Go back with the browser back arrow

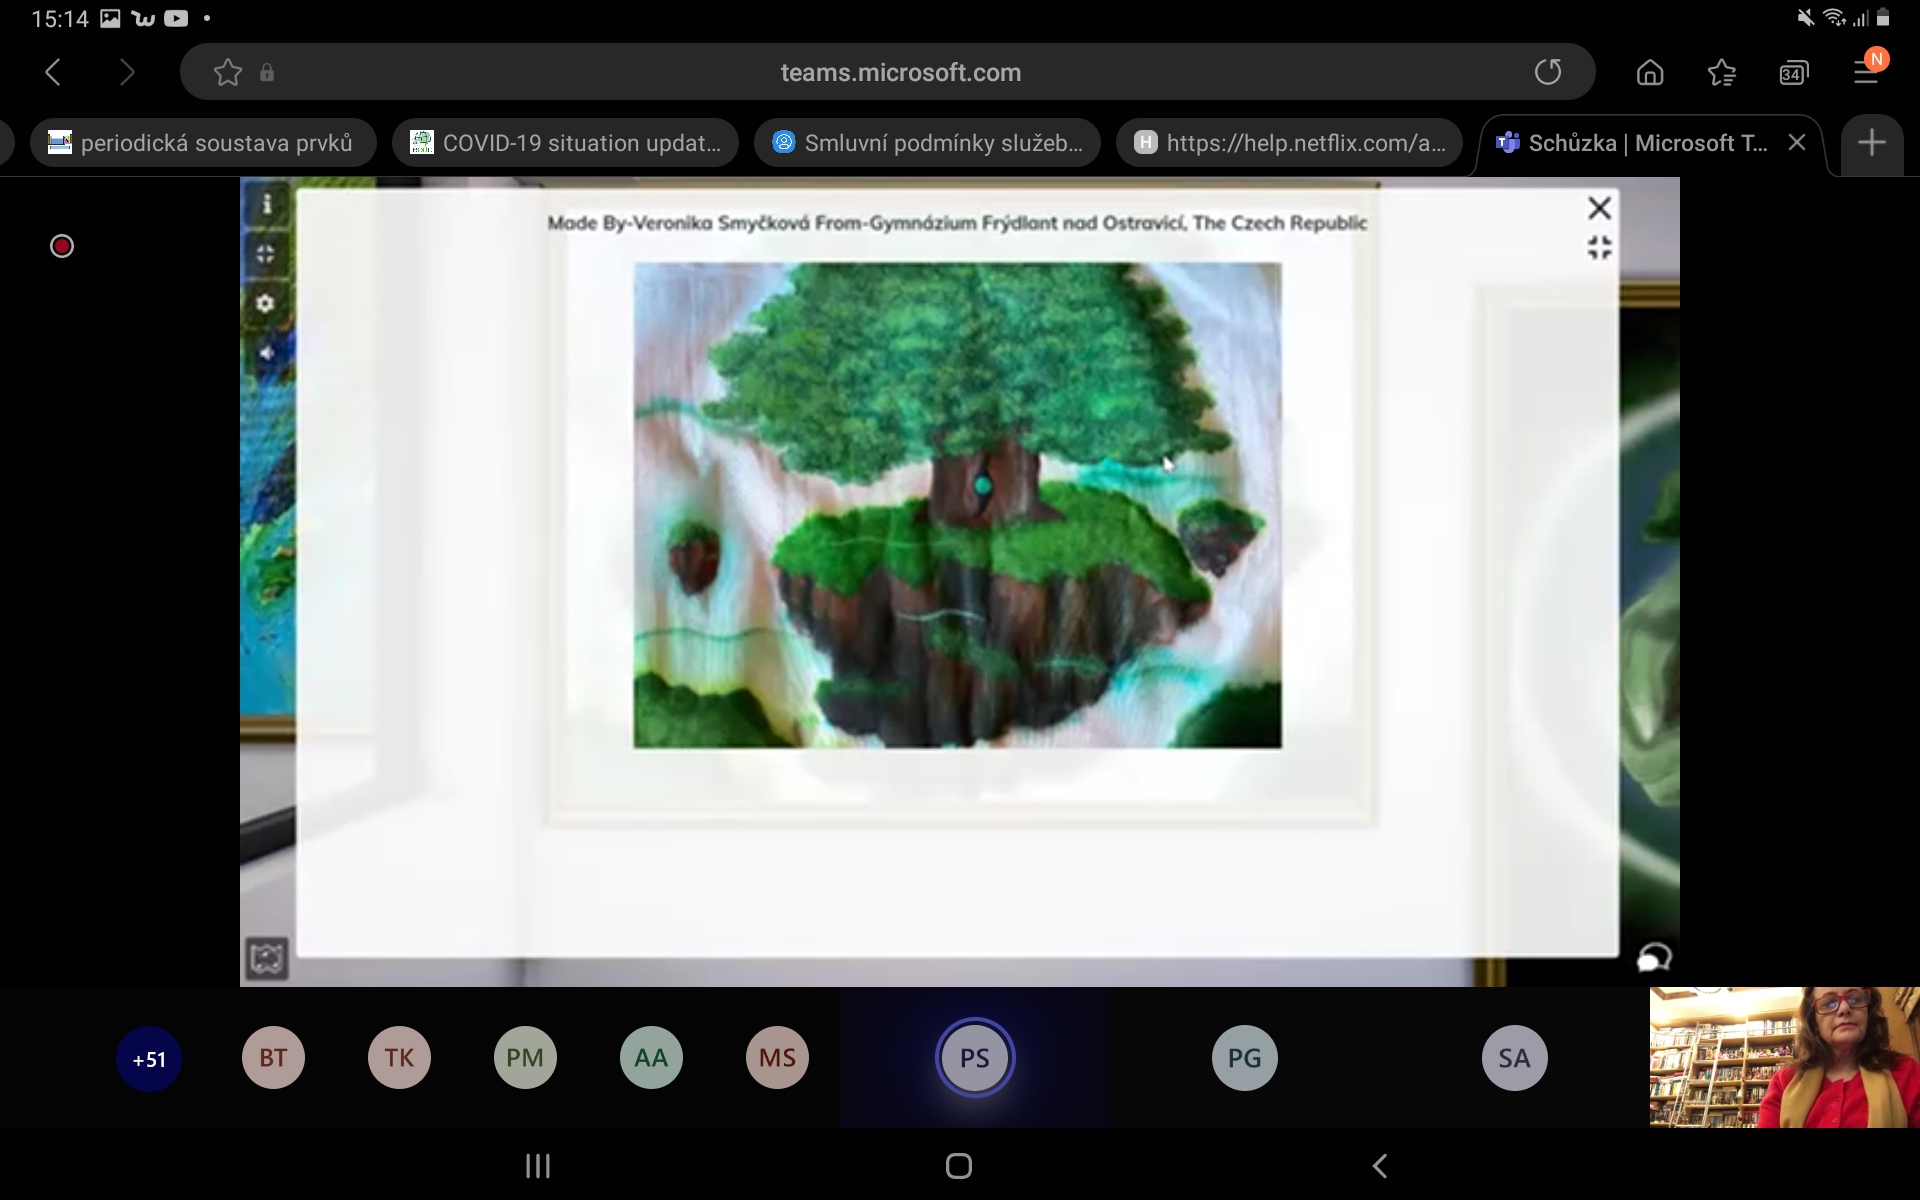[54, 72]
